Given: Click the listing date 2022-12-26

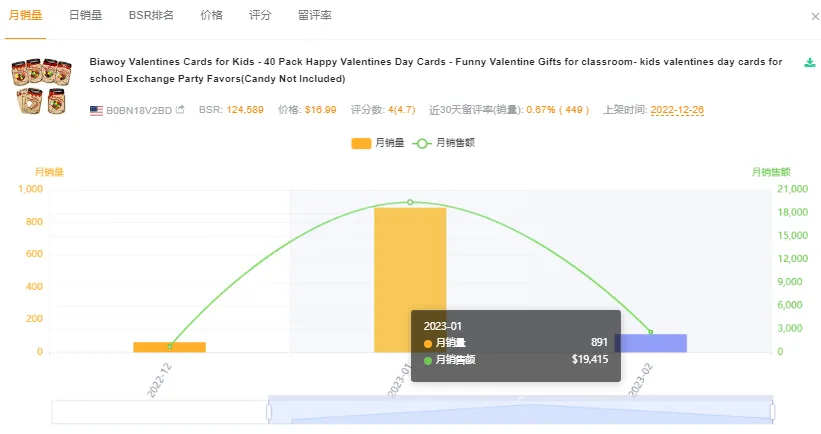Looking at the screenshot, I should 677,109.
